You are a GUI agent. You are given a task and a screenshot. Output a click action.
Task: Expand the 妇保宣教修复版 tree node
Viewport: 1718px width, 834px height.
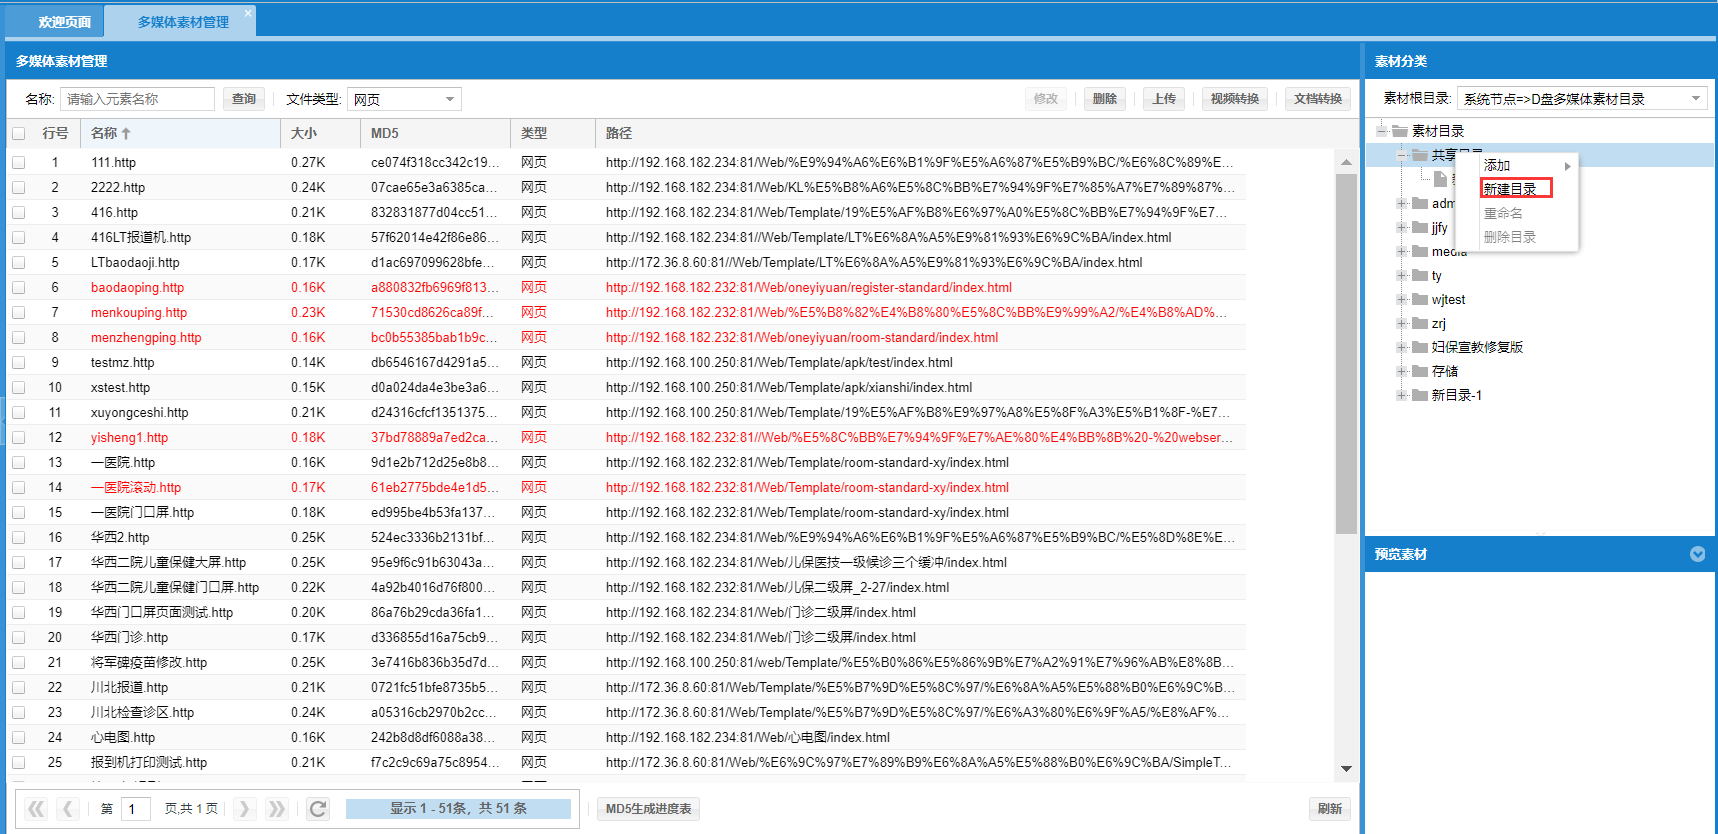click(1402, 347)
